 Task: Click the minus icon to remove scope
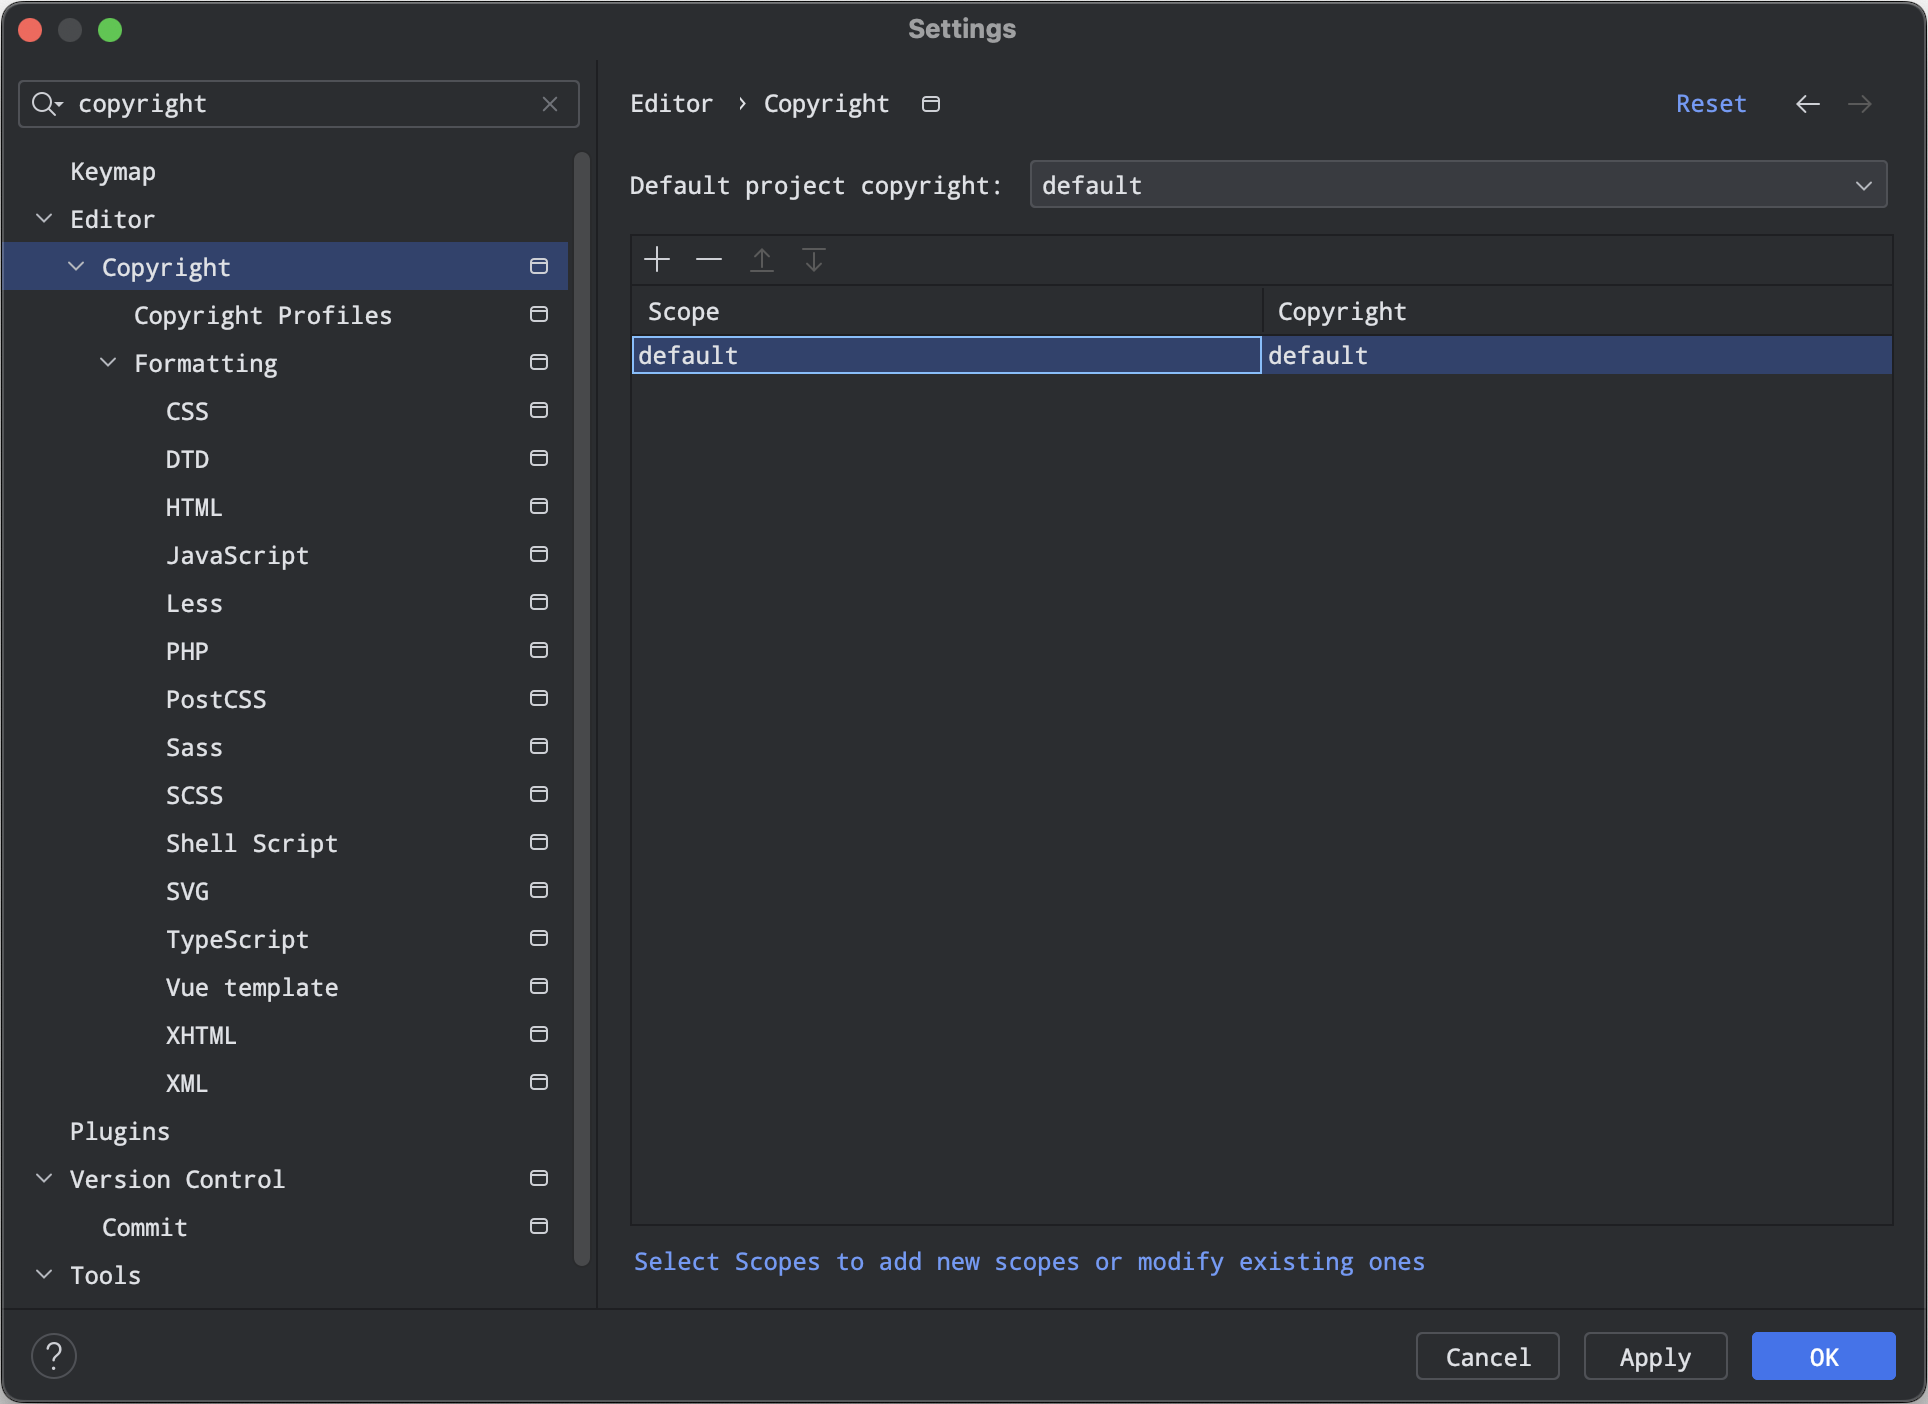click(x=709, y=260)
